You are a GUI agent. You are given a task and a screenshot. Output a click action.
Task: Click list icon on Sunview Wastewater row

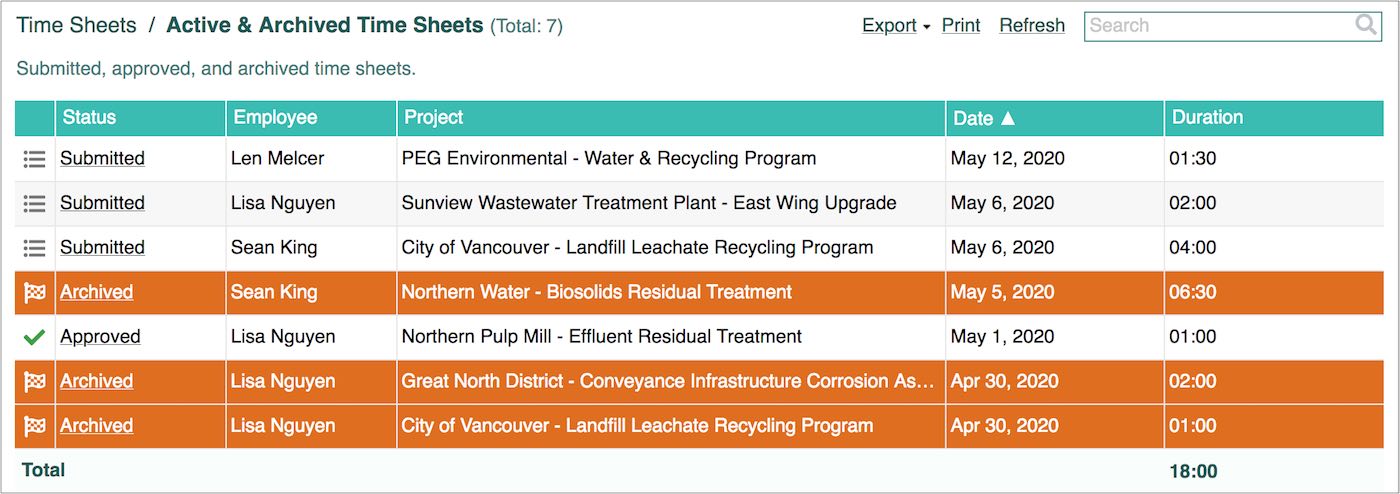(x=35, y=203)
